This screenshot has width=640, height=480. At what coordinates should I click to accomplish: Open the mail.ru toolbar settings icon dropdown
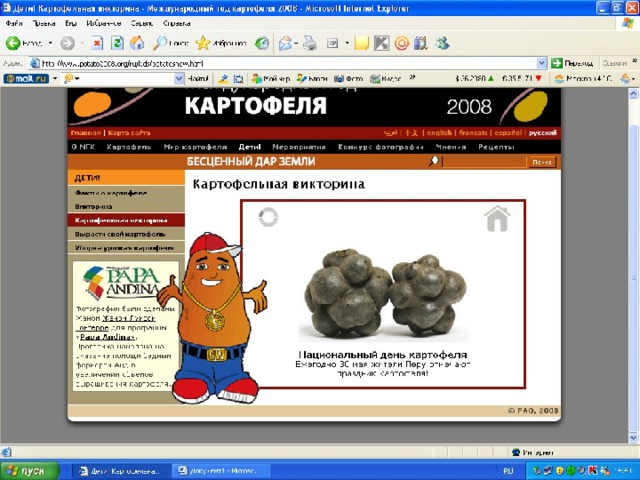(627, 78)
